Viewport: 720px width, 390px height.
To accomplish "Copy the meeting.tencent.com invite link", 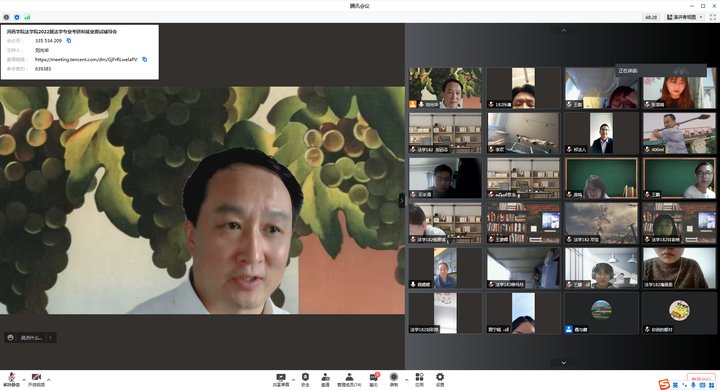I will 145,59.
